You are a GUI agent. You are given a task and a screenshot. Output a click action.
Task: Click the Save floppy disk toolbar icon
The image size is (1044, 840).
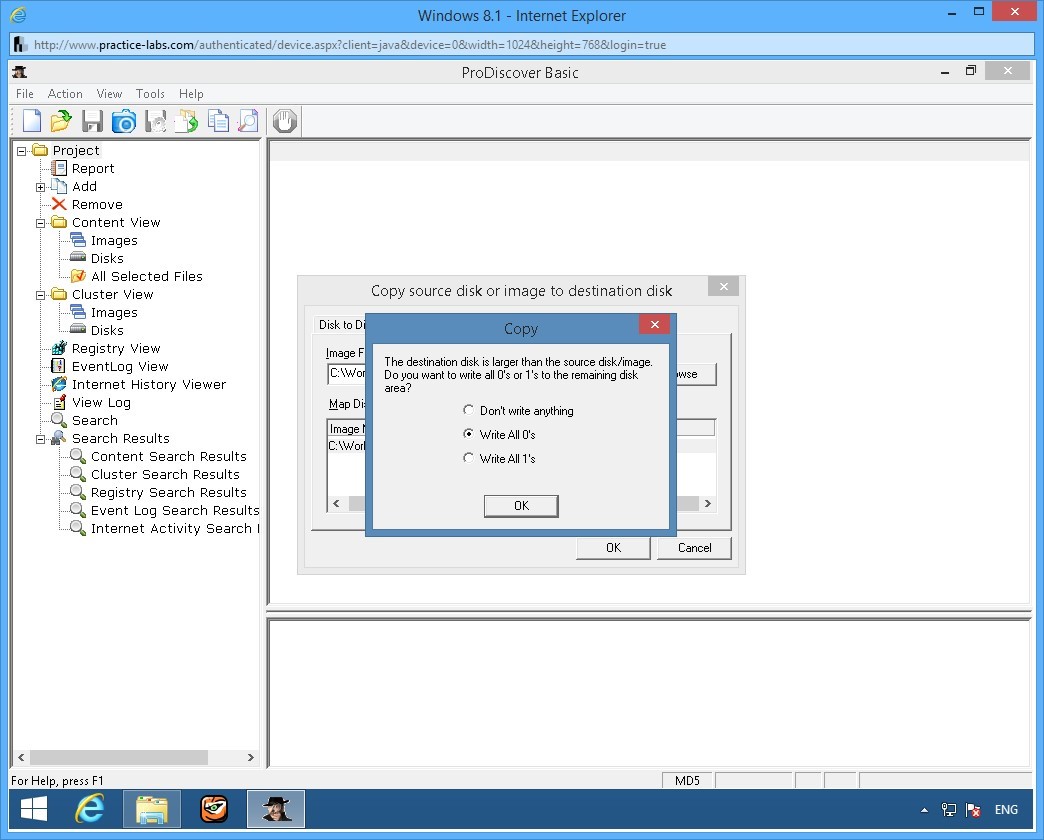pos(92,122)
